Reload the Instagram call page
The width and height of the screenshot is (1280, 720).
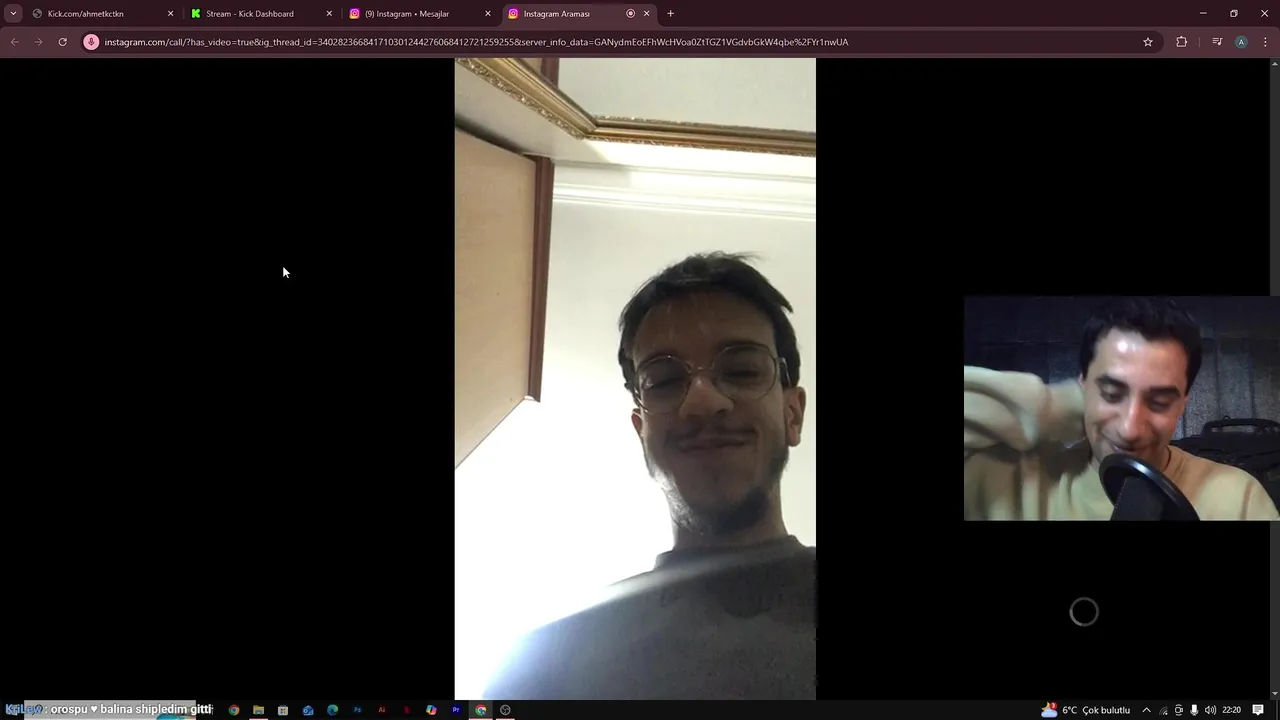coord(62,42)
